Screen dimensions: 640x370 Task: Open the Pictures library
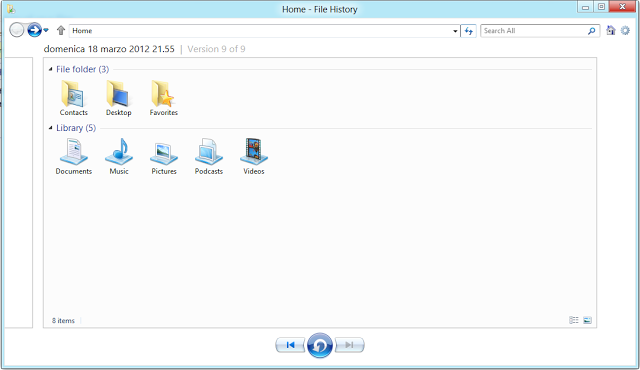pos(164,157)
